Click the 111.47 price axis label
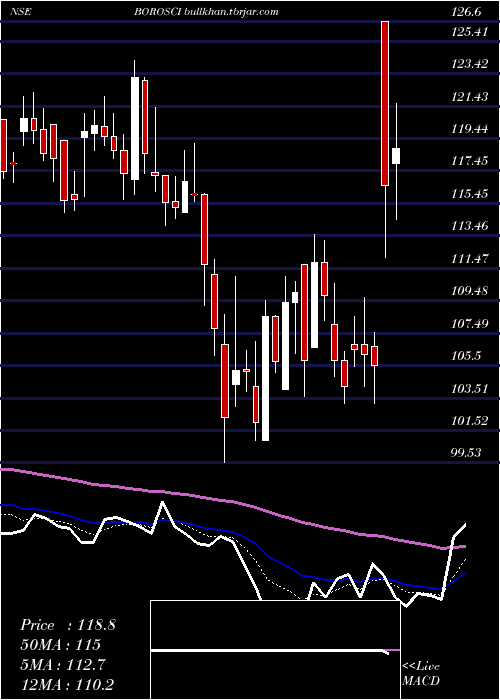Image resolution: width=500 pixels, height=700 pixels. coord(470,259)
